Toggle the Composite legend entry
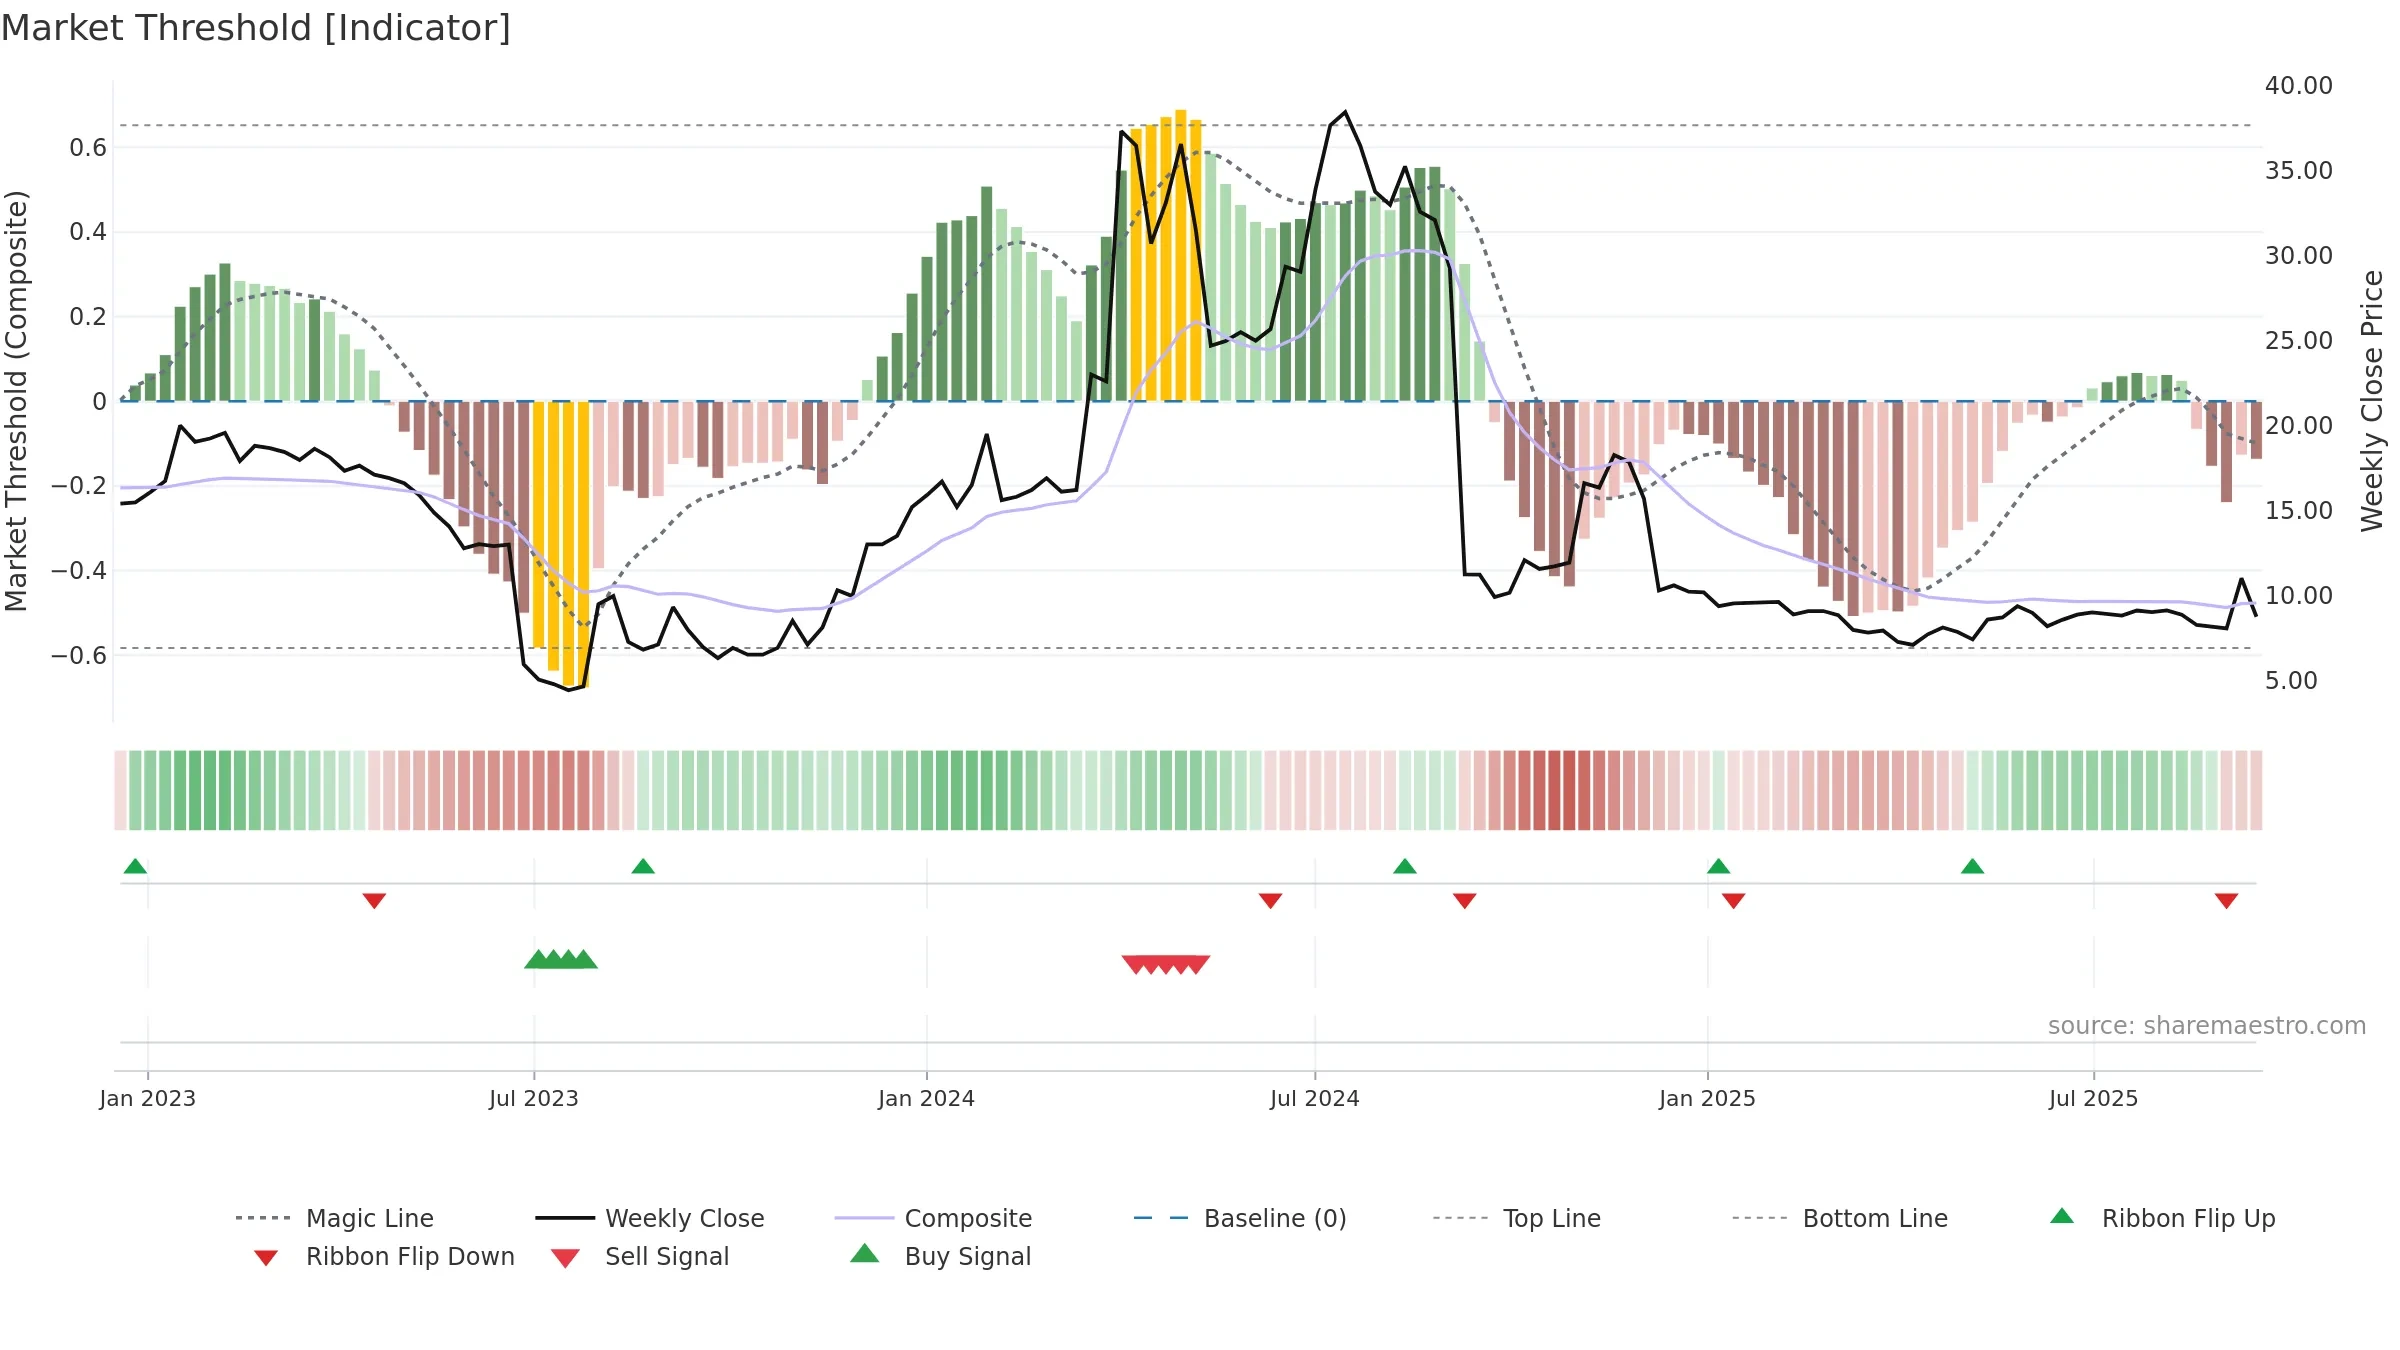 [933, 1218]
